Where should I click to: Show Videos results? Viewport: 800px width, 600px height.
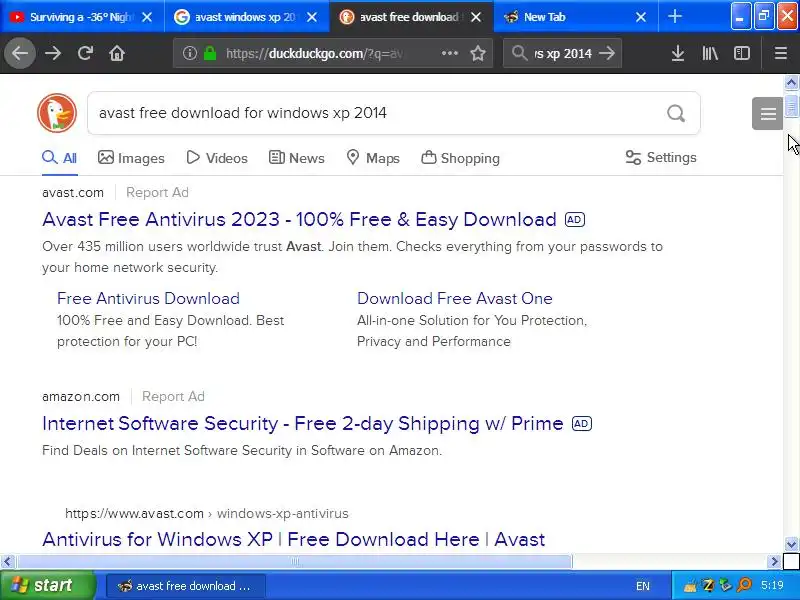coord(217,158)
